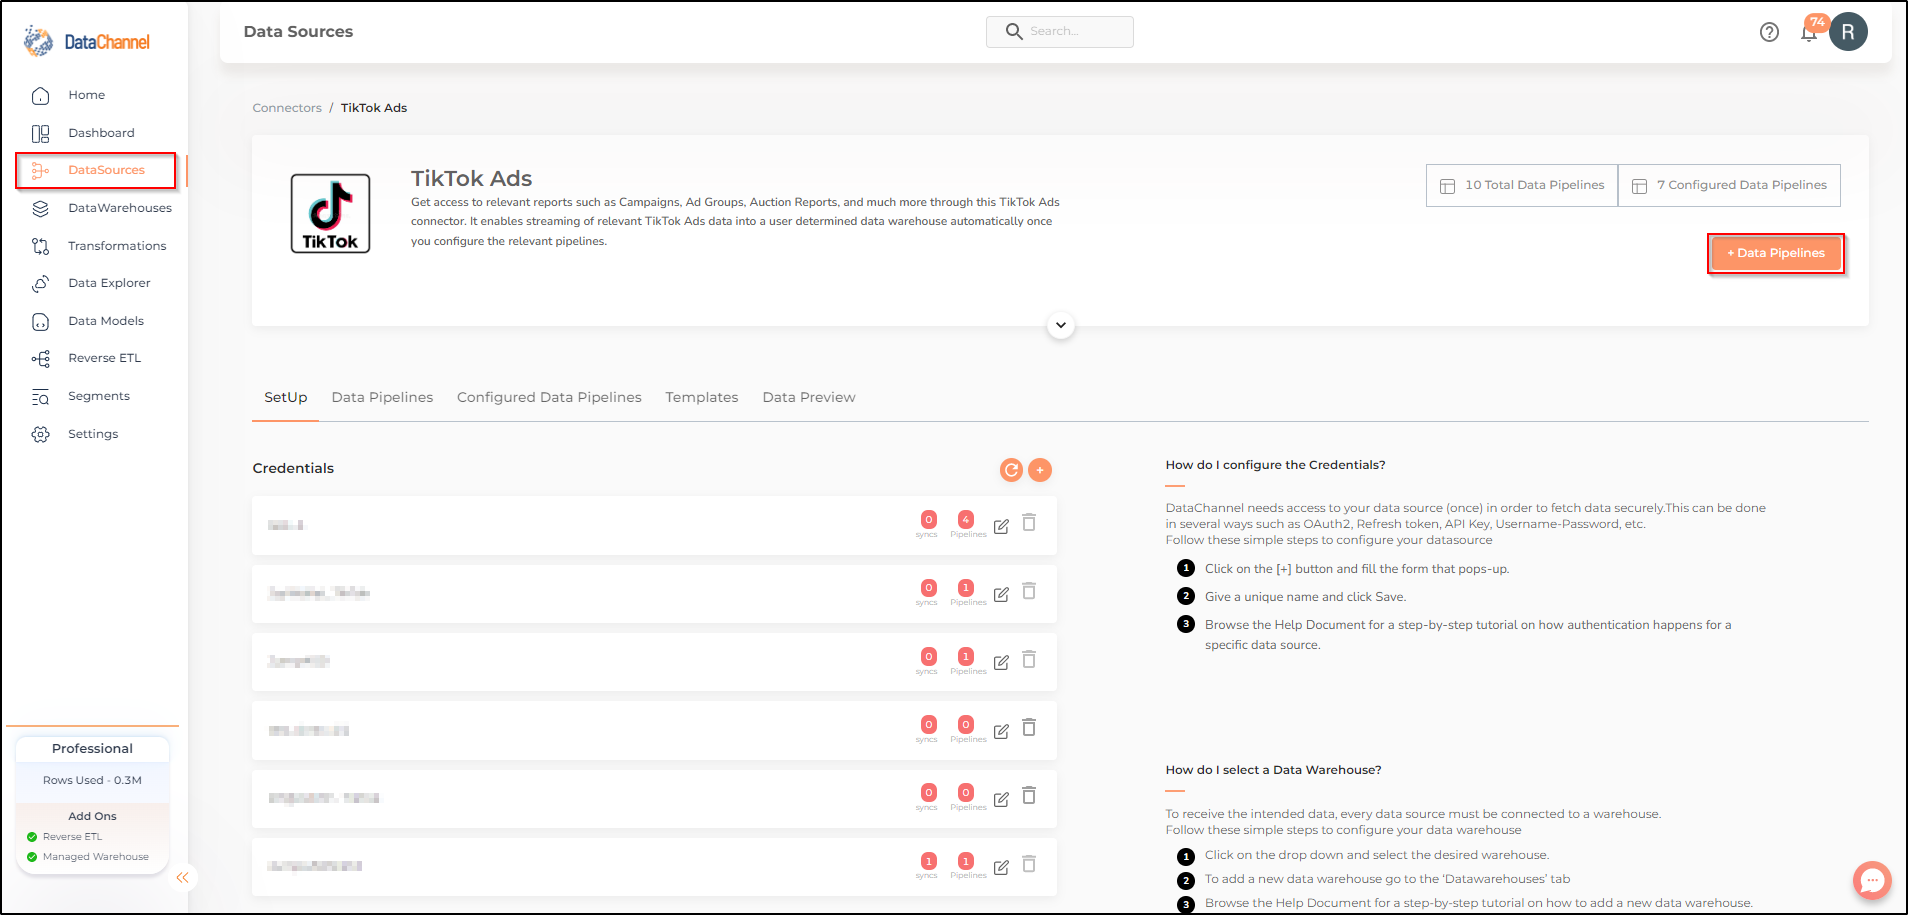The width and height of the screenshot is (1908, 915).
Task: Click the Add Ons heading
Action: 92,816
